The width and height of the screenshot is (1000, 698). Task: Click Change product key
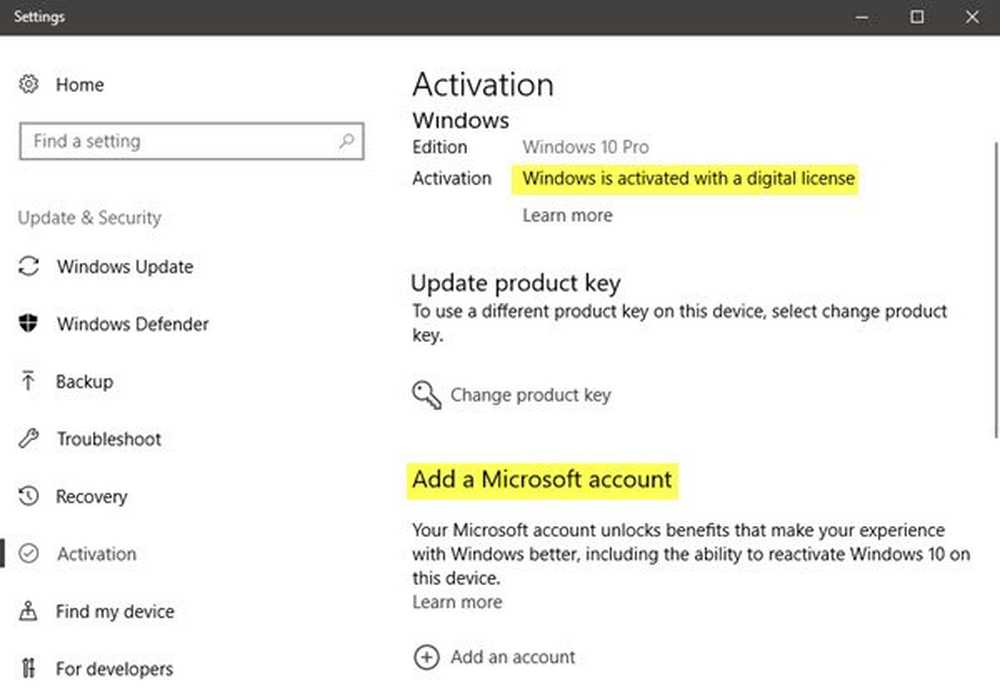[530, 395]
